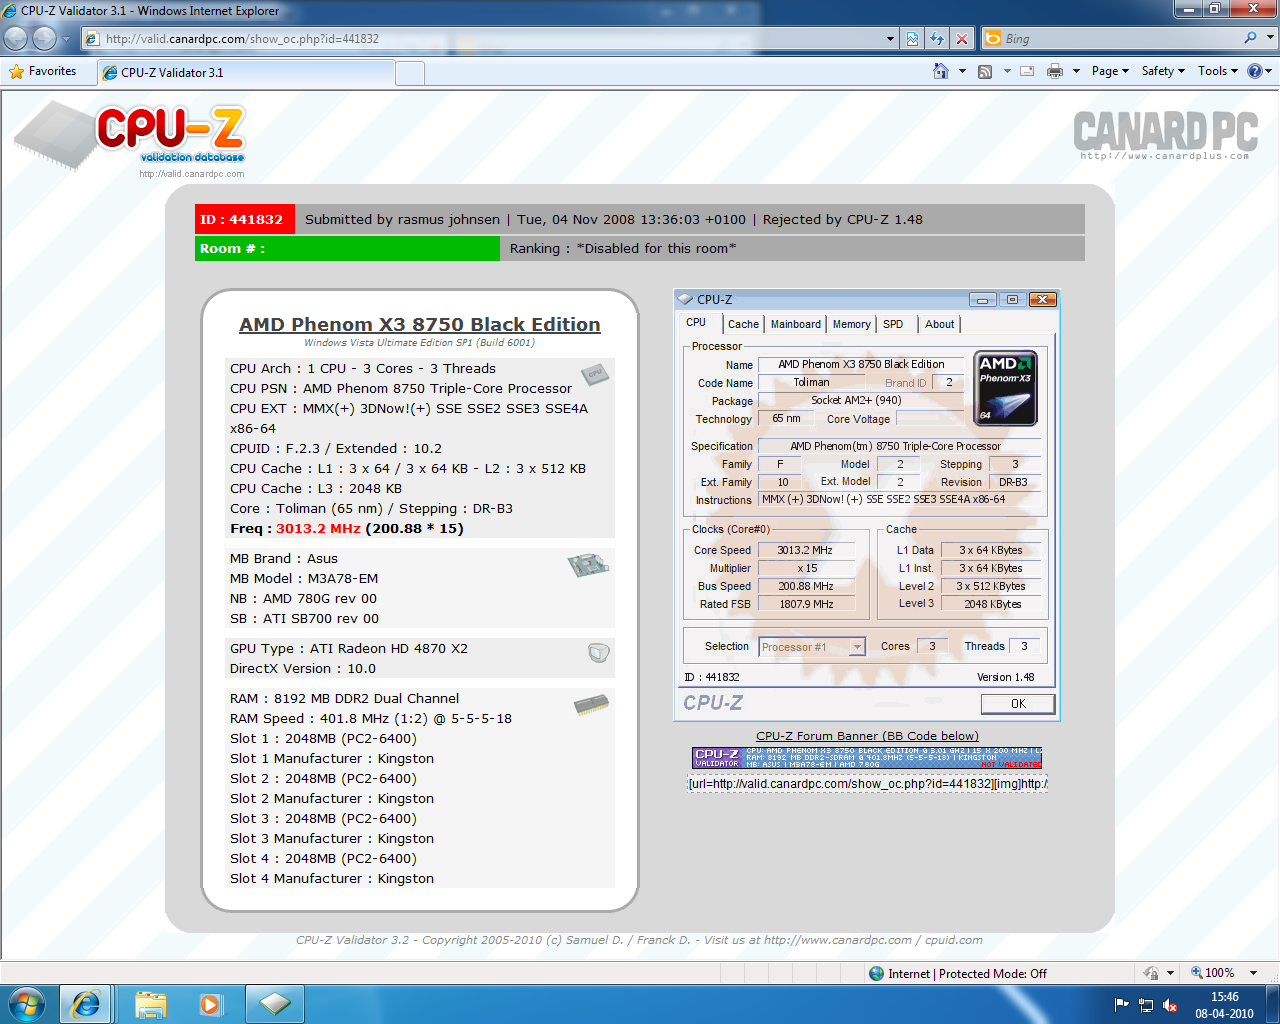
Task: Expand the zoom level dropdown arrow
Action: tap(1253, 973)
